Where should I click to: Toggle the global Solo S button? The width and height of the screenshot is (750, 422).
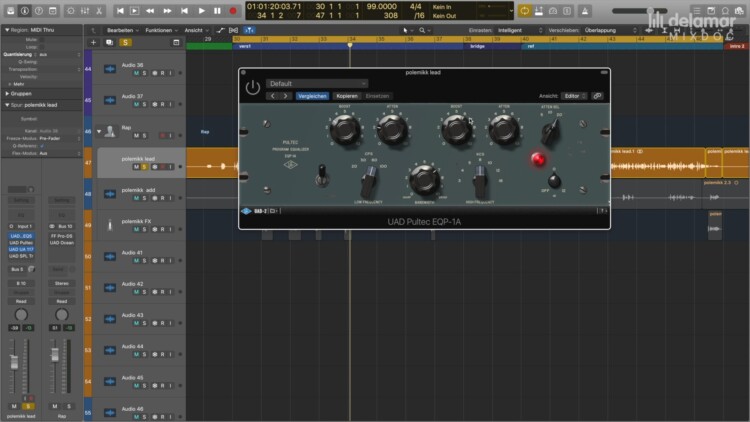tap(125, 43)
